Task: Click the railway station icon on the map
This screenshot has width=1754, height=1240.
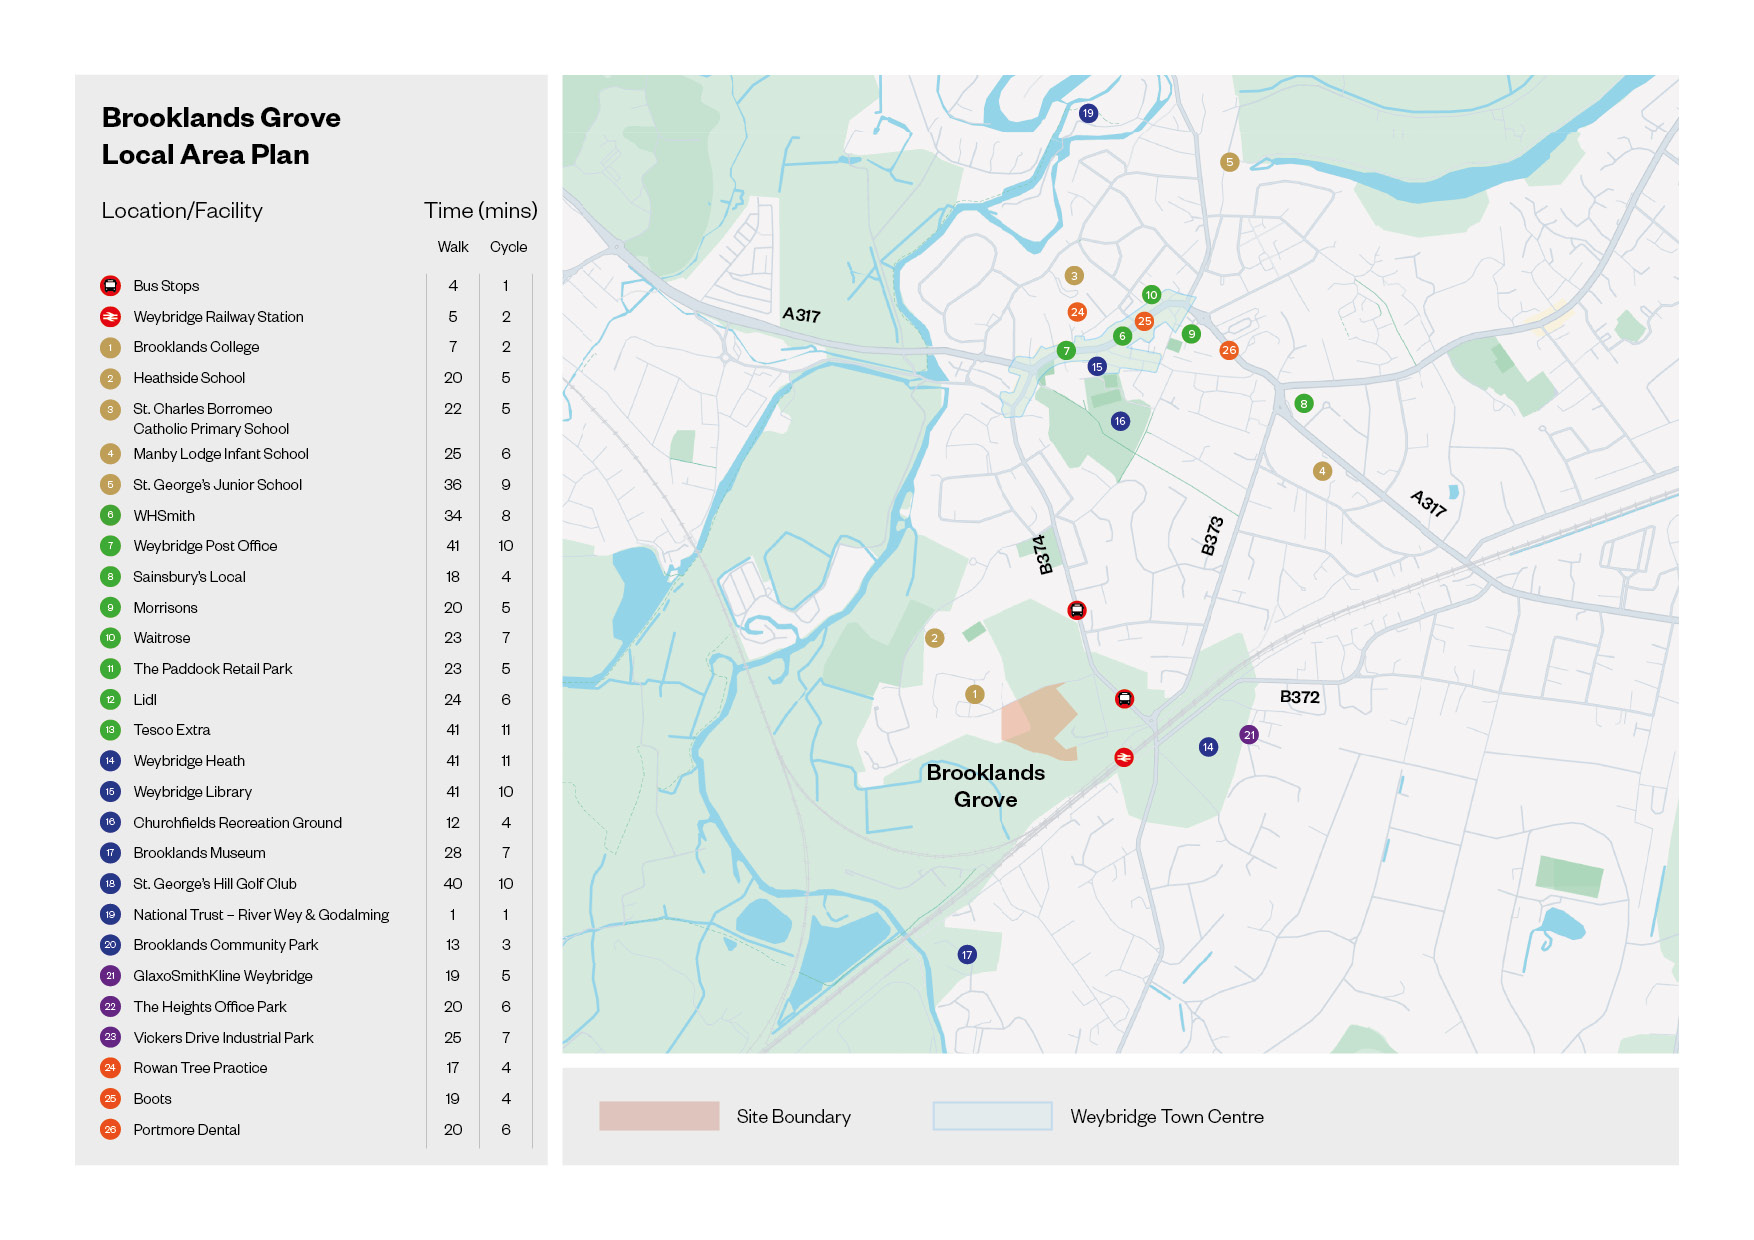Action: pyautogui.click(x=1124, y=758)
